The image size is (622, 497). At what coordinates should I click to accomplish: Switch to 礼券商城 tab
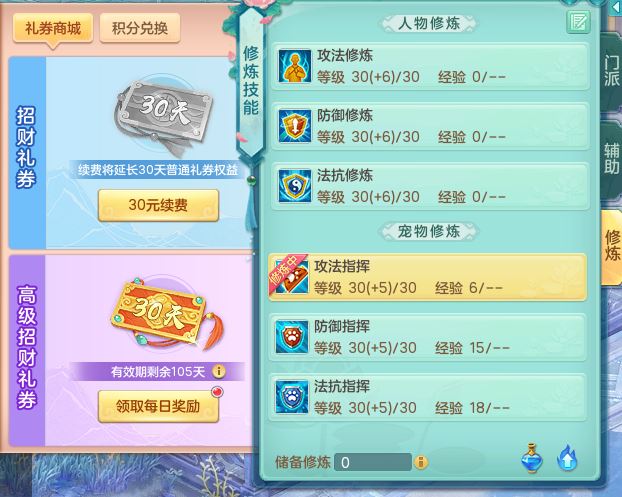pos(53,29)
